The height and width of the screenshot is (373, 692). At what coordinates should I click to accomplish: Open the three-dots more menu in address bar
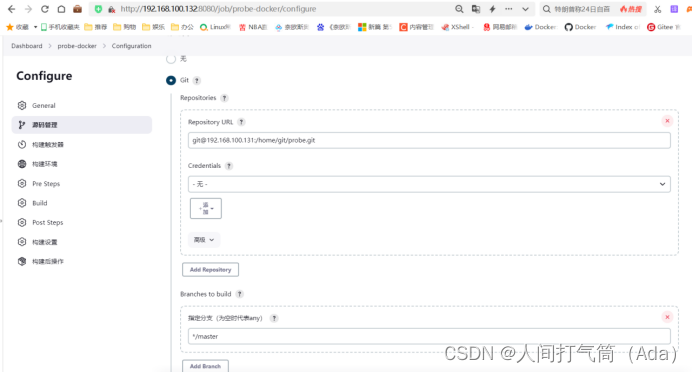point(509,9)
